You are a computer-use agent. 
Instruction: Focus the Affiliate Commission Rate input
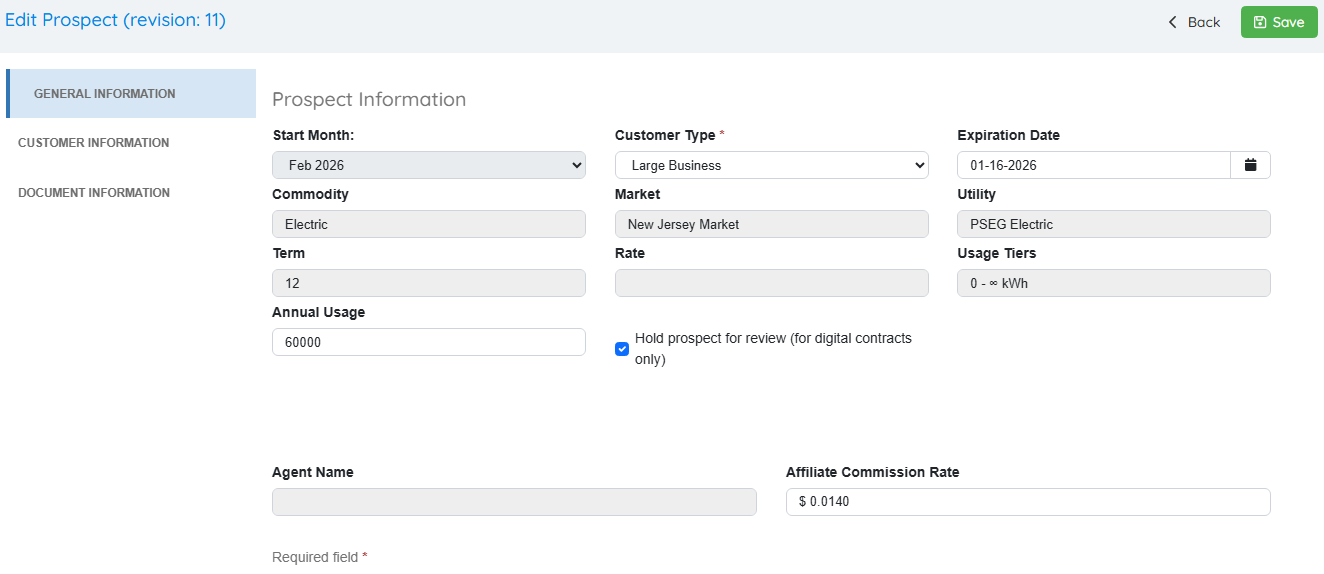point(1028,502)
